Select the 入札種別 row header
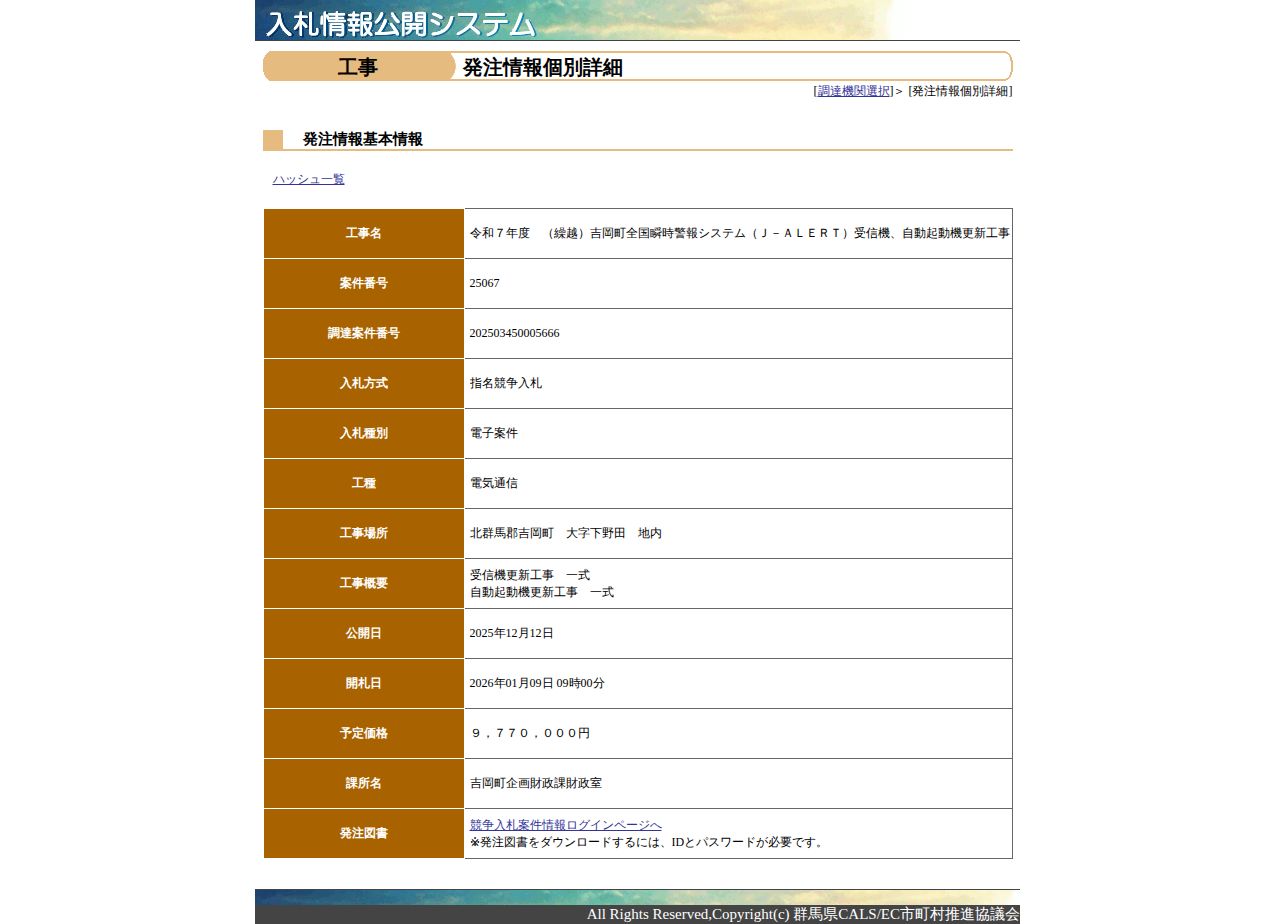 (x=364, y=433)
